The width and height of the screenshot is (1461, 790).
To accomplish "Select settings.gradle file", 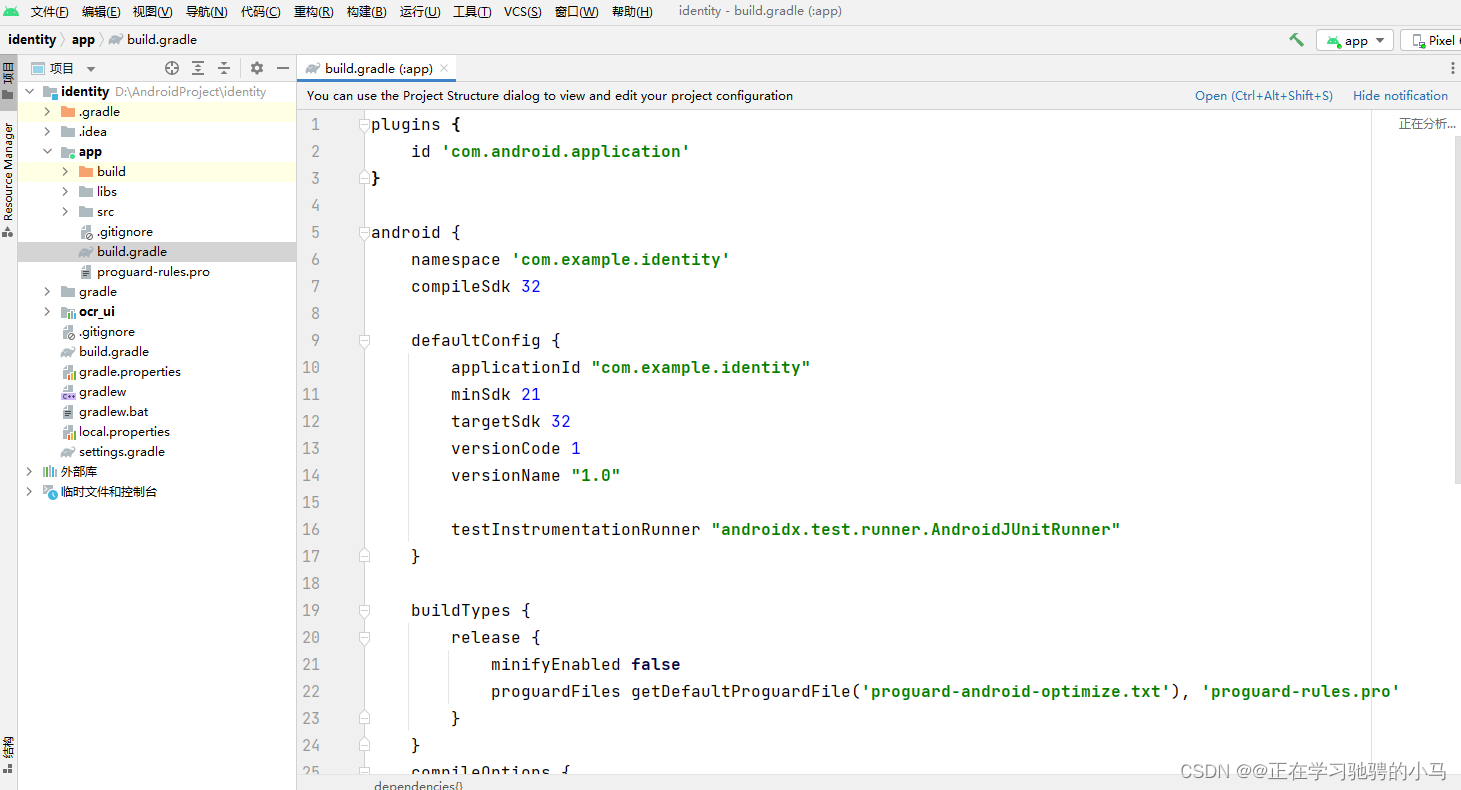I will coord(122,451).
